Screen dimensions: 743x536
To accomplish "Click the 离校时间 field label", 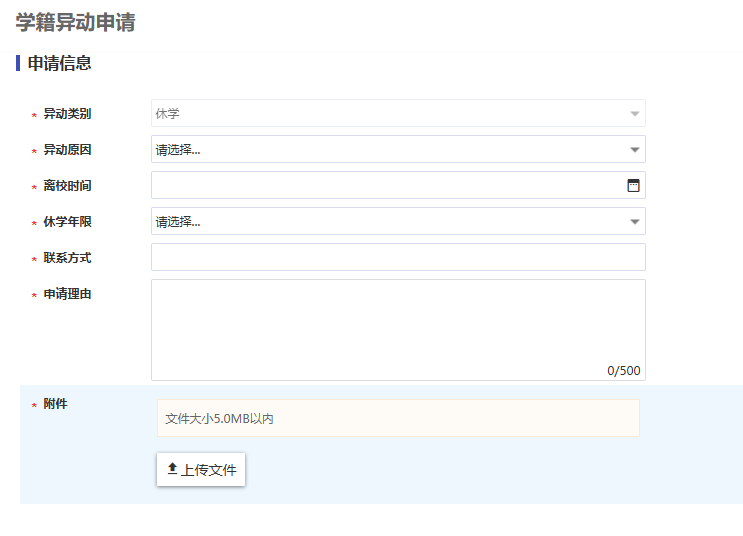I will [x=67, y=186].
